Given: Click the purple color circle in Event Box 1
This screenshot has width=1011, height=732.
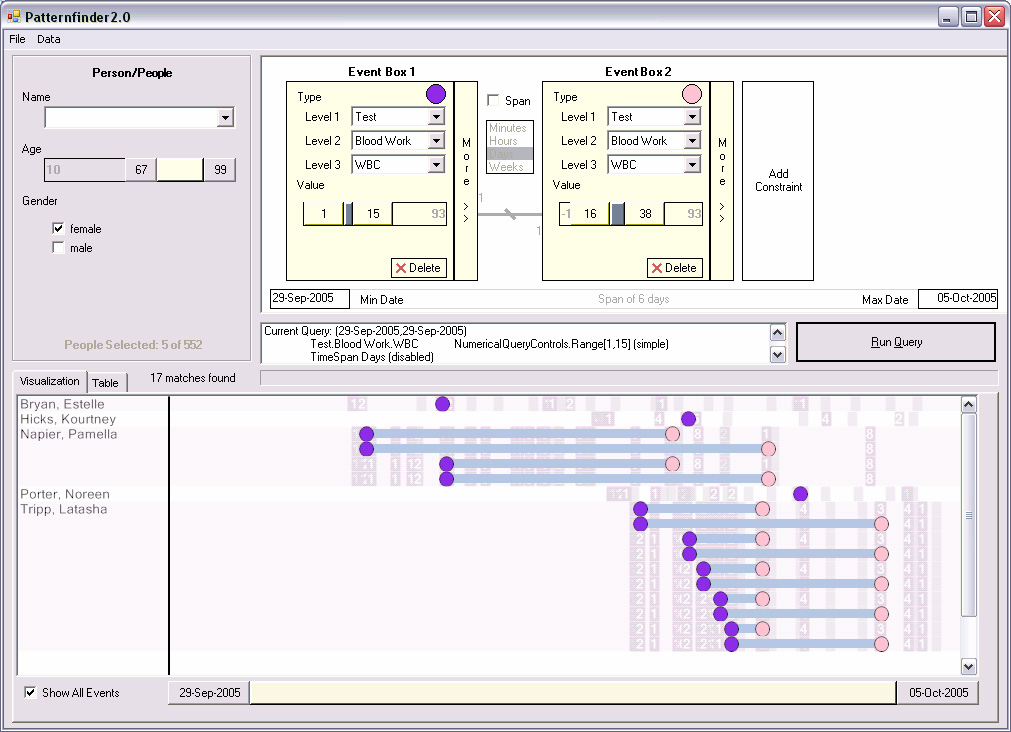Looking at the screenshot, I should 436,94.
